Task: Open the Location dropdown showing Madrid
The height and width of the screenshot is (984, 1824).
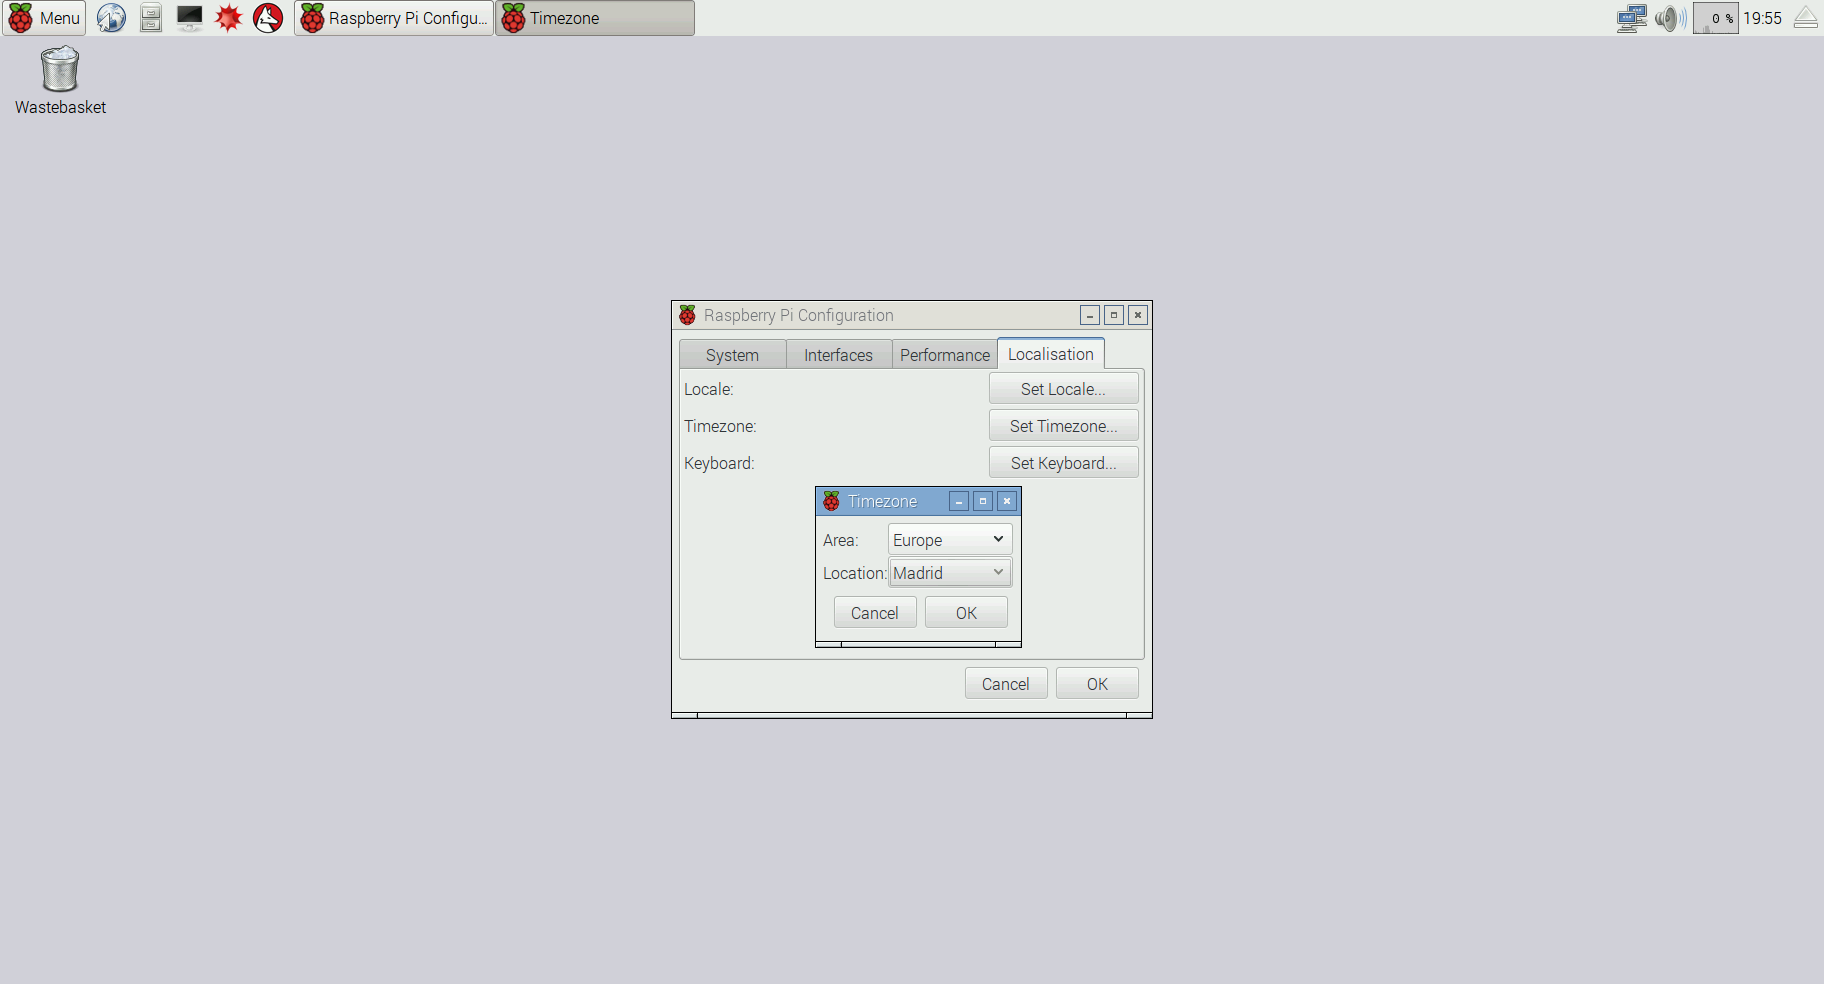Action: pos(950,573)
